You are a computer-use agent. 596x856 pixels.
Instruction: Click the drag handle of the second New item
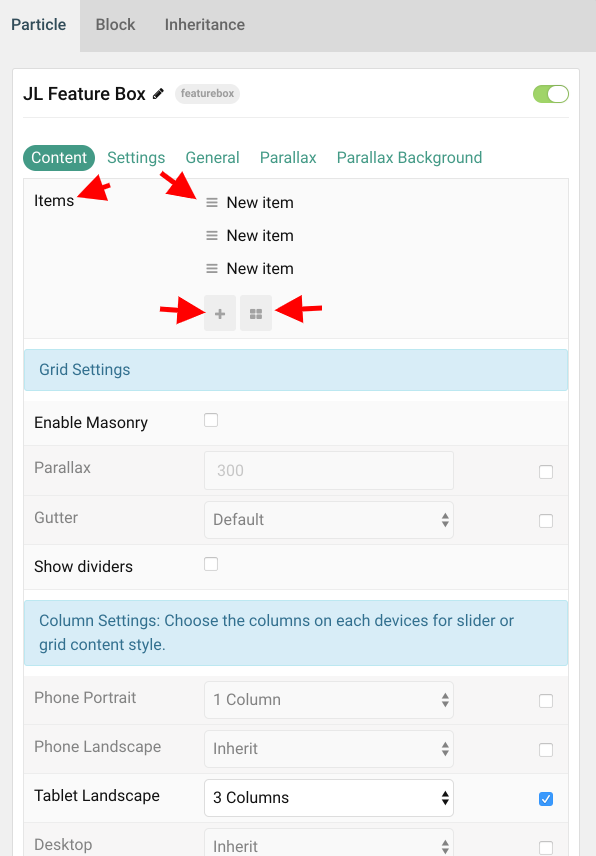point(212,236)
